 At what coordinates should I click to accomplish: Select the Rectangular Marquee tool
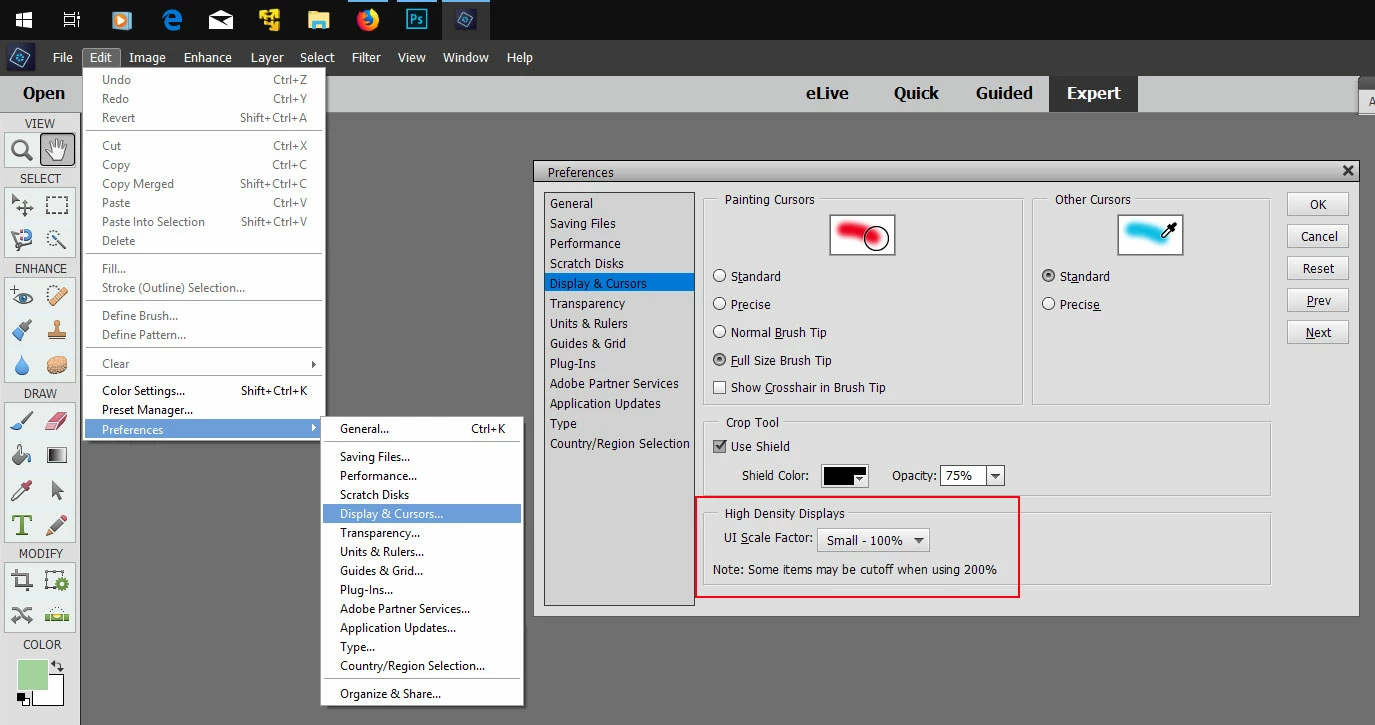[x=57, y=206]
